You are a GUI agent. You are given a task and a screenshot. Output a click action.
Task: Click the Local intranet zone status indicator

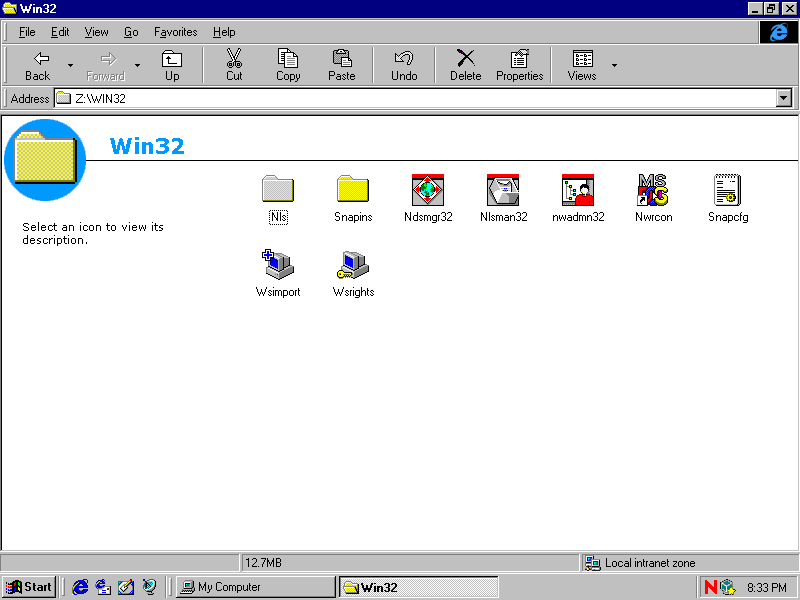point(690,563)
